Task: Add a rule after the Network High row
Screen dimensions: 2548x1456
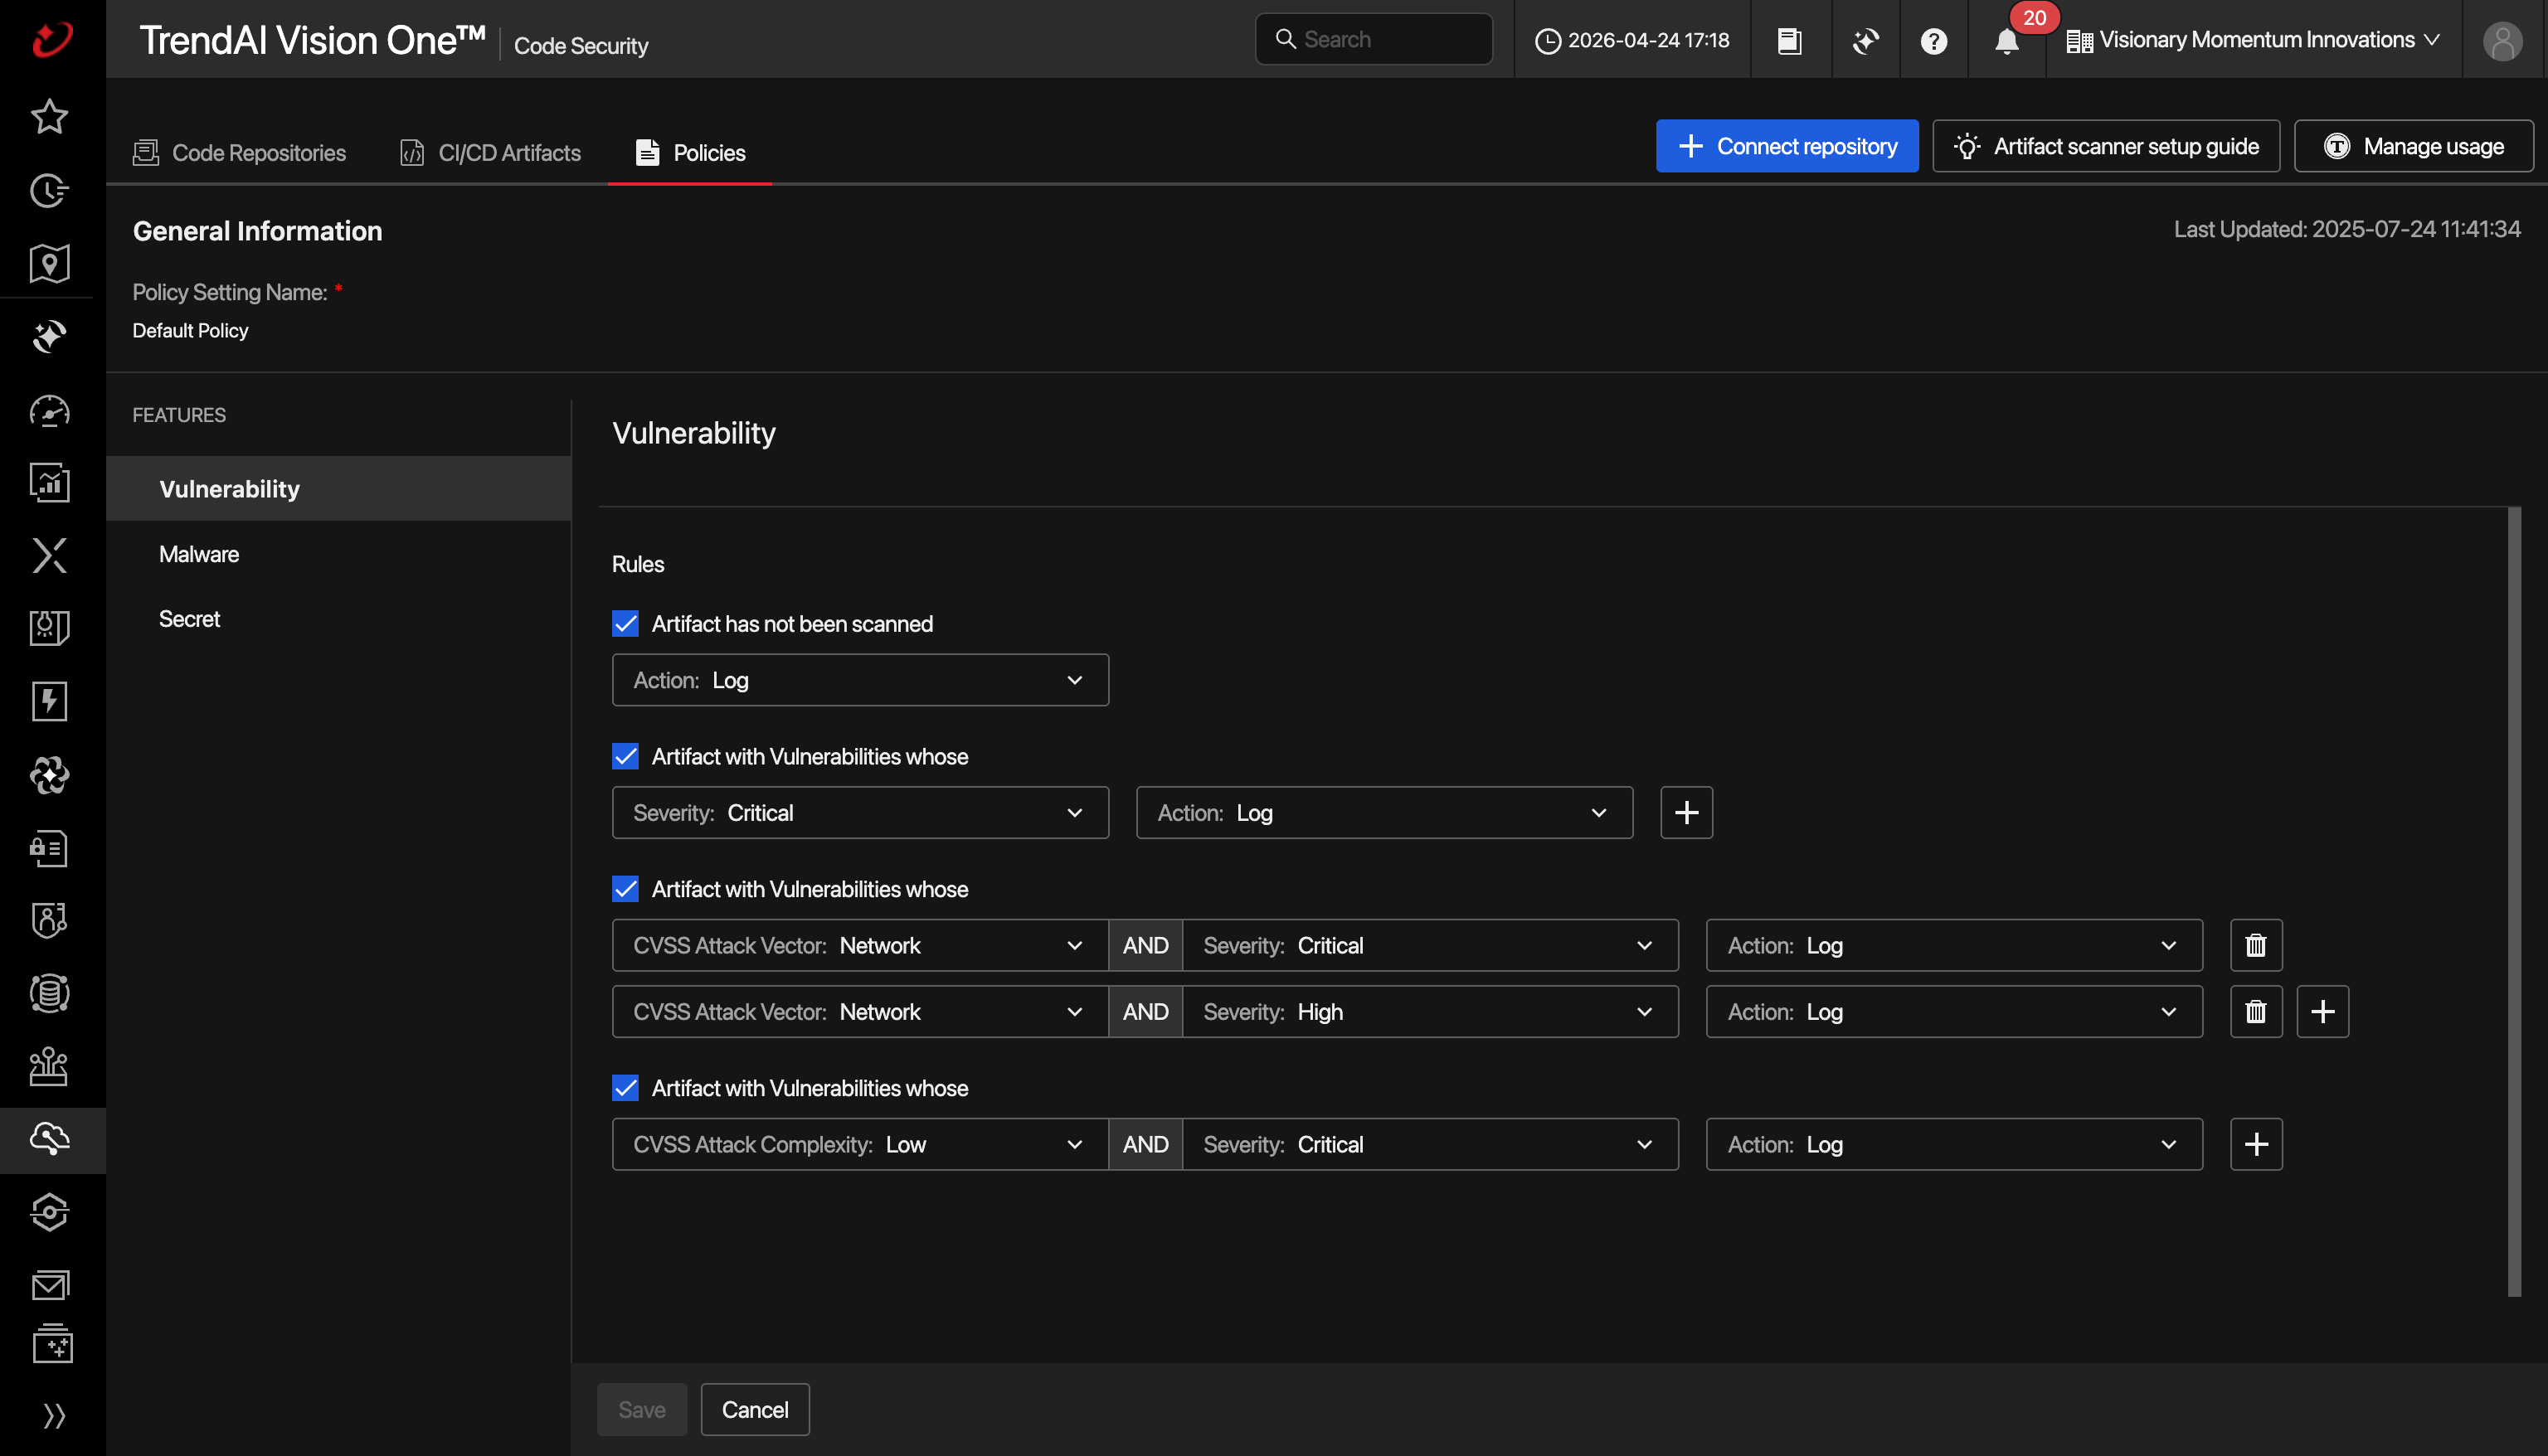Action: 2322,1011
